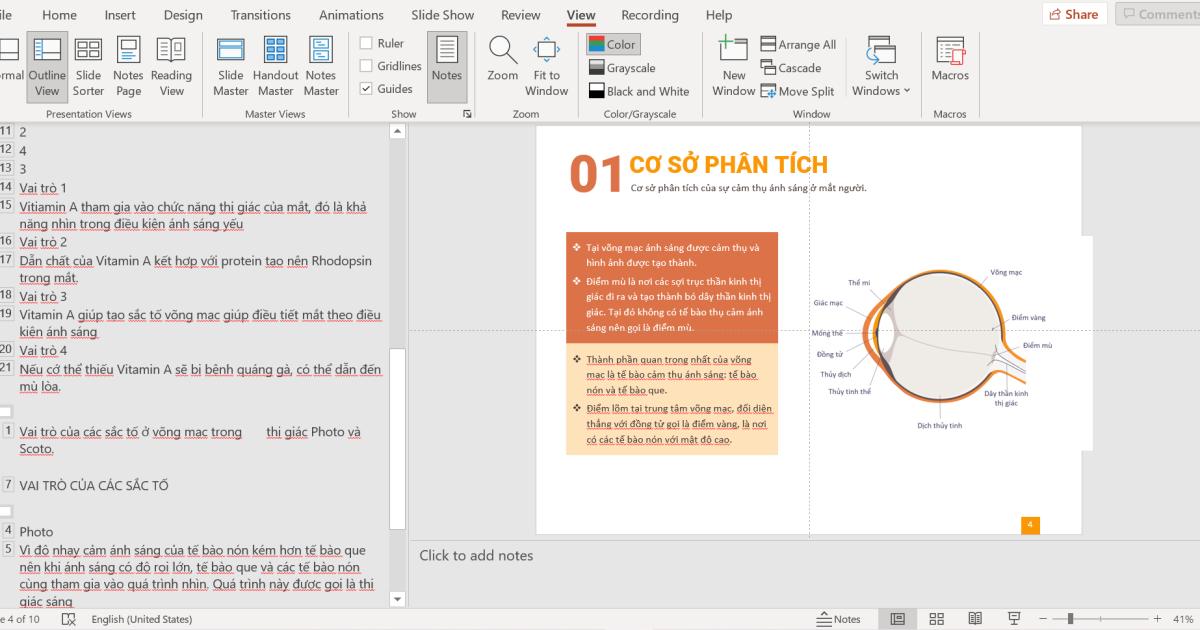The image size is (1200, 630).
Task: Open the Slide Show tab
Action: 443,15
